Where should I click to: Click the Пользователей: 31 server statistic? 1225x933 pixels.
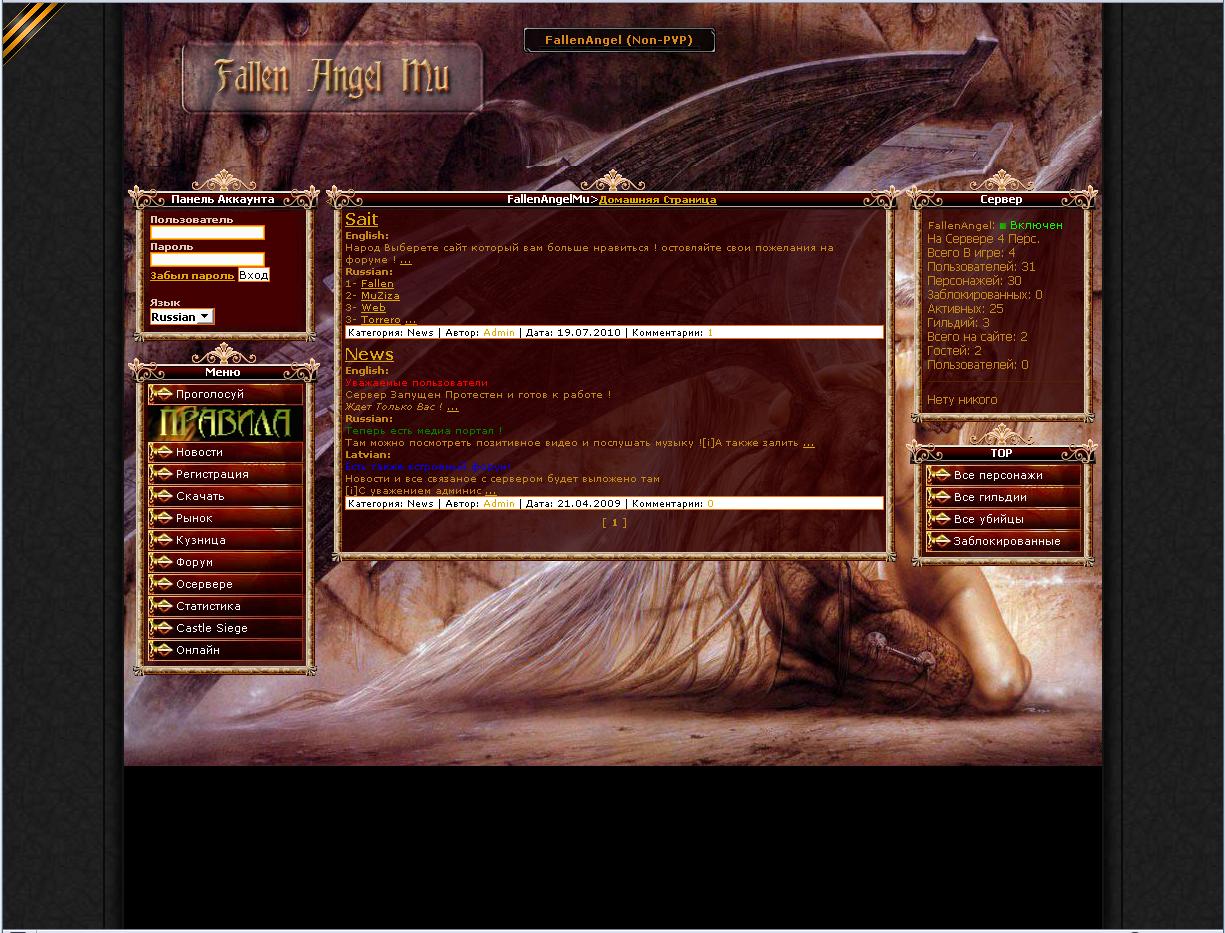coord(981,267)
